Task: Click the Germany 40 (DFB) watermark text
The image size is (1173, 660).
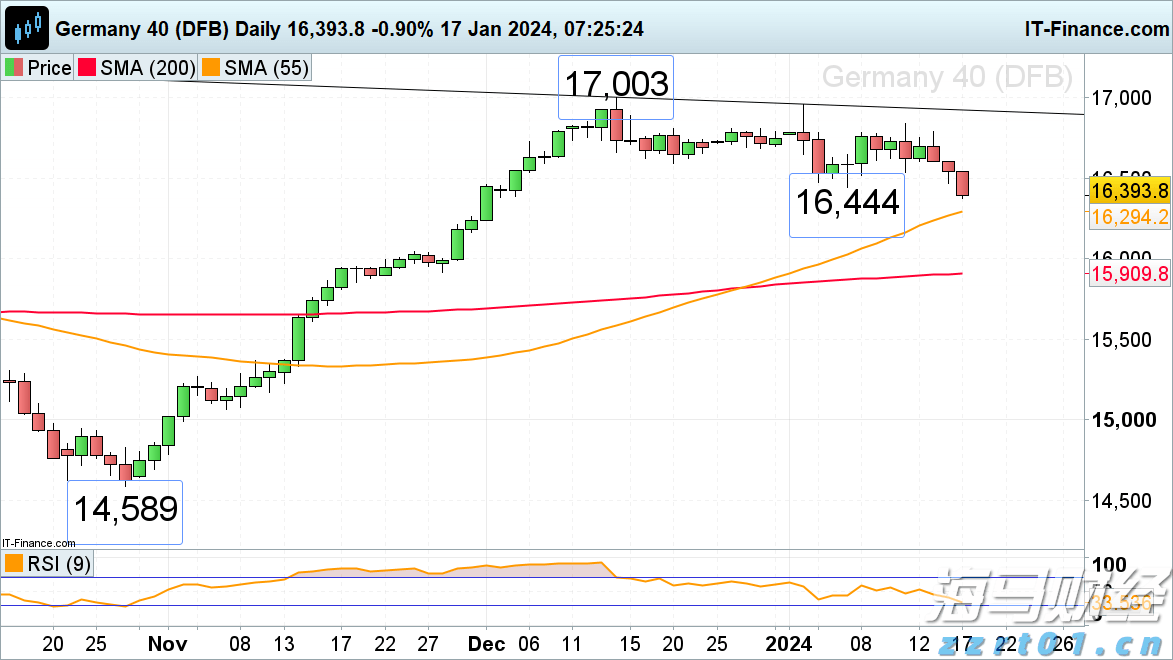Action: point(946,77)
